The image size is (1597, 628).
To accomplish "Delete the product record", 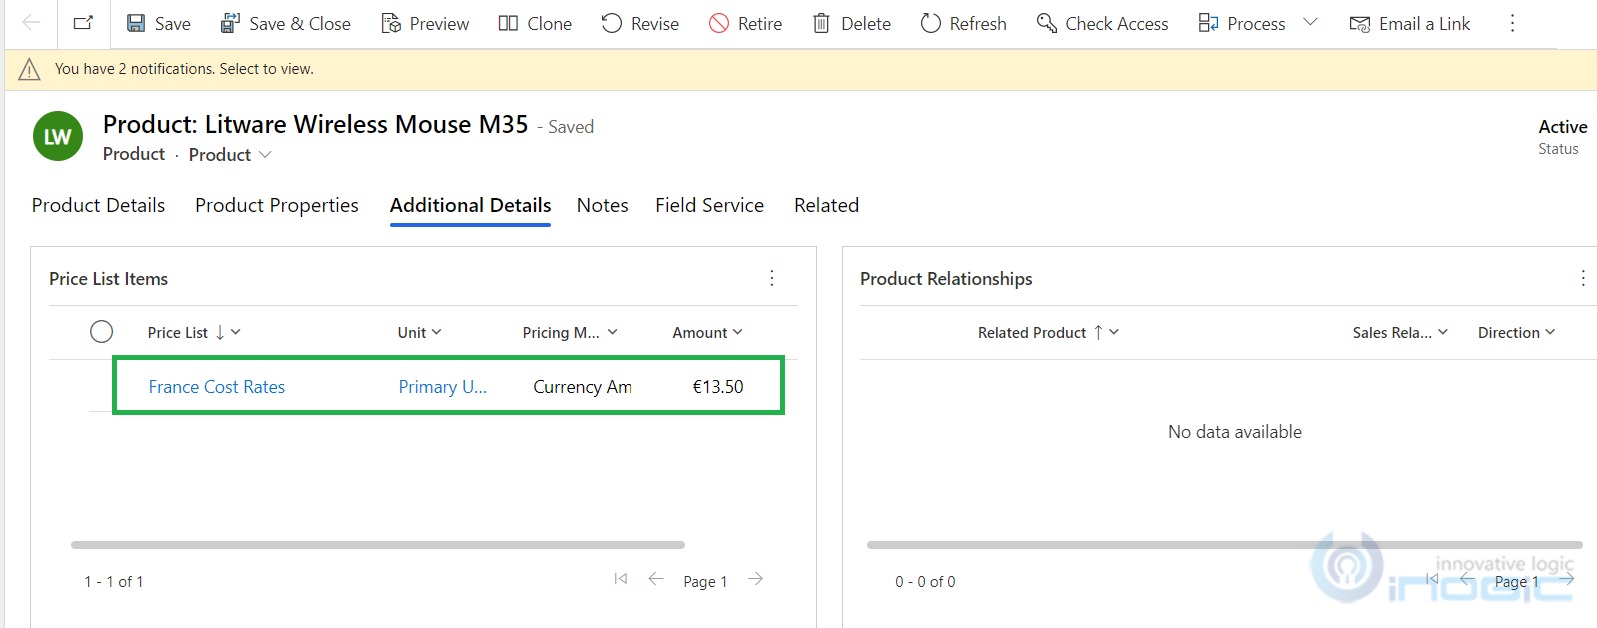I will click(x=851, y=23).
